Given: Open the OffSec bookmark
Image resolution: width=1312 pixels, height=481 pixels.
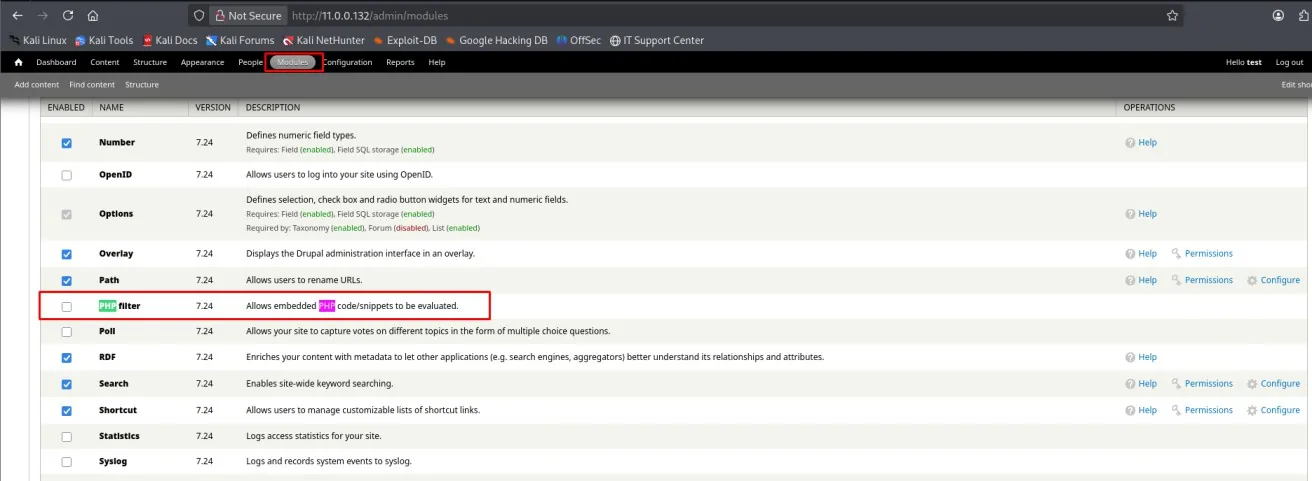Looking at the screenshot, I should [x=579, y=41].
